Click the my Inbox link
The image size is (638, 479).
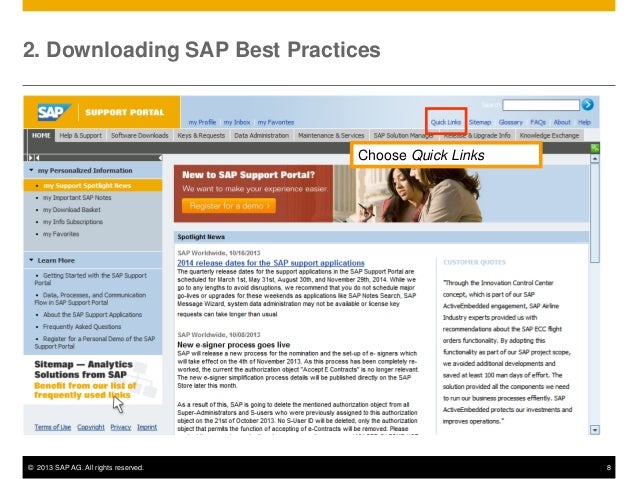pos(237,122)
